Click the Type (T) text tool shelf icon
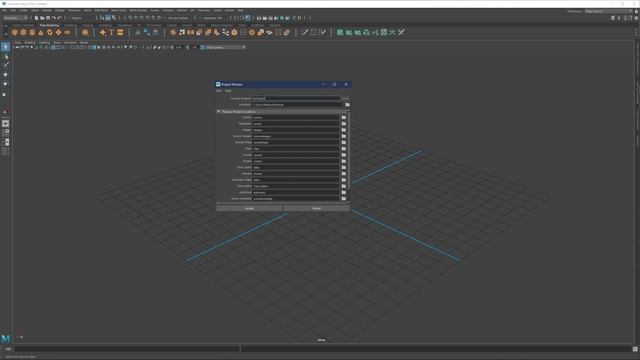Image resolution: width=640 pixels, height=360 pixels. pyautogui.click(x=111, y=32)
